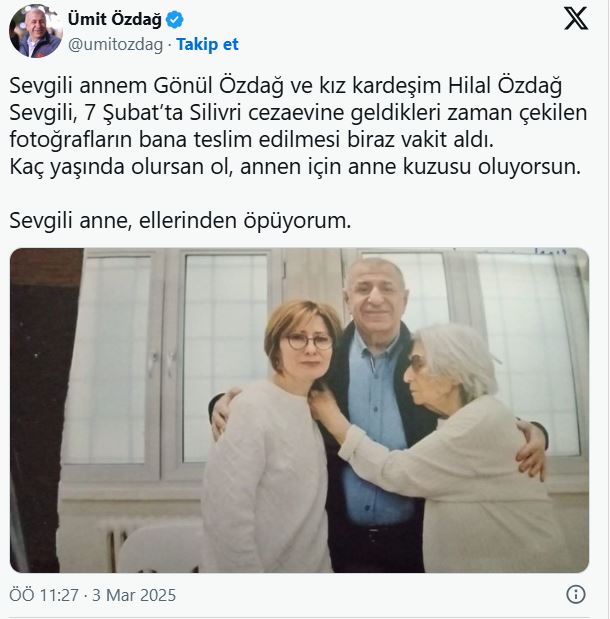Open the tweet info icon
610x619 pixels.
point(576,594)
